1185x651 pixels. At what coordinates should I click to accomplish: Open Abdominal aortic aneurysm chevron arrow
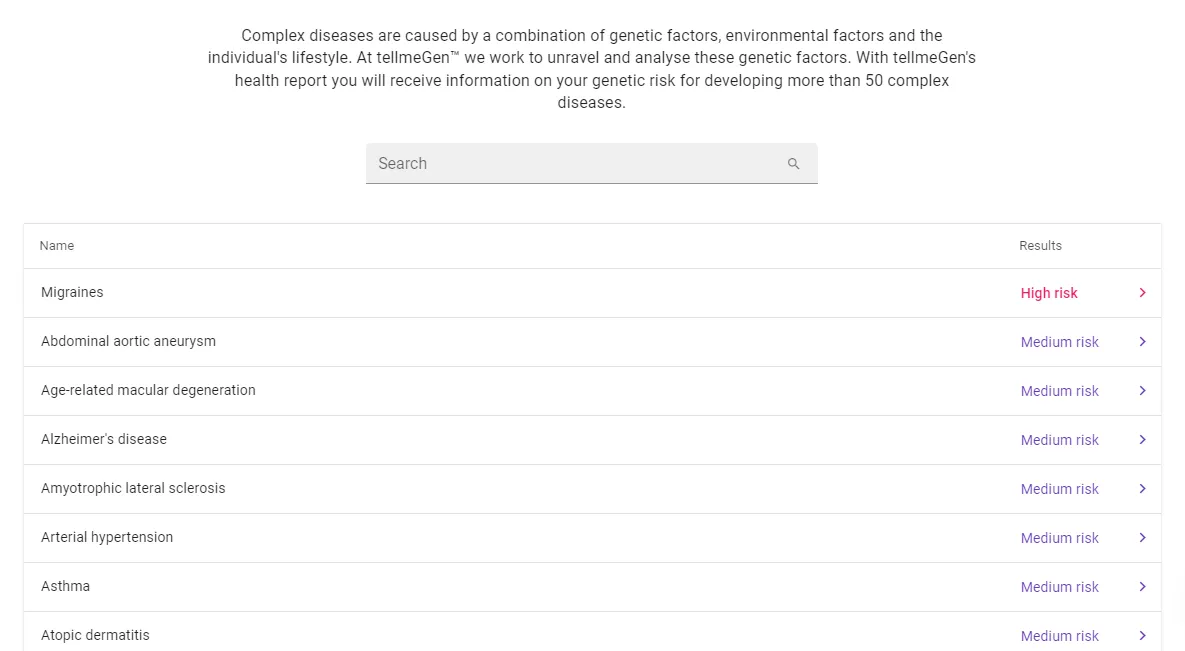(x=1142, y=342)
